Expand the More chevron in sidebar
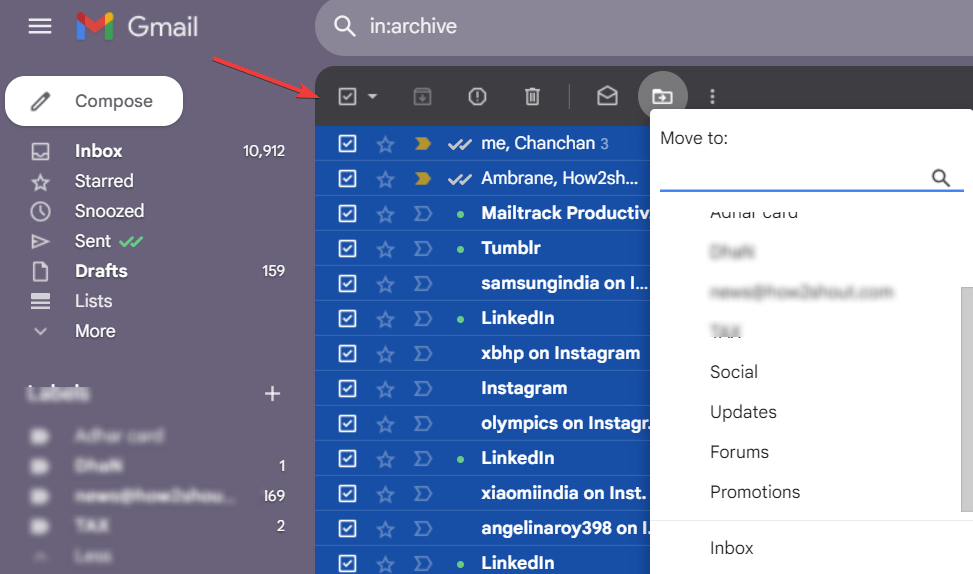This screenshot has width=973, height=574. pos(40,331)
